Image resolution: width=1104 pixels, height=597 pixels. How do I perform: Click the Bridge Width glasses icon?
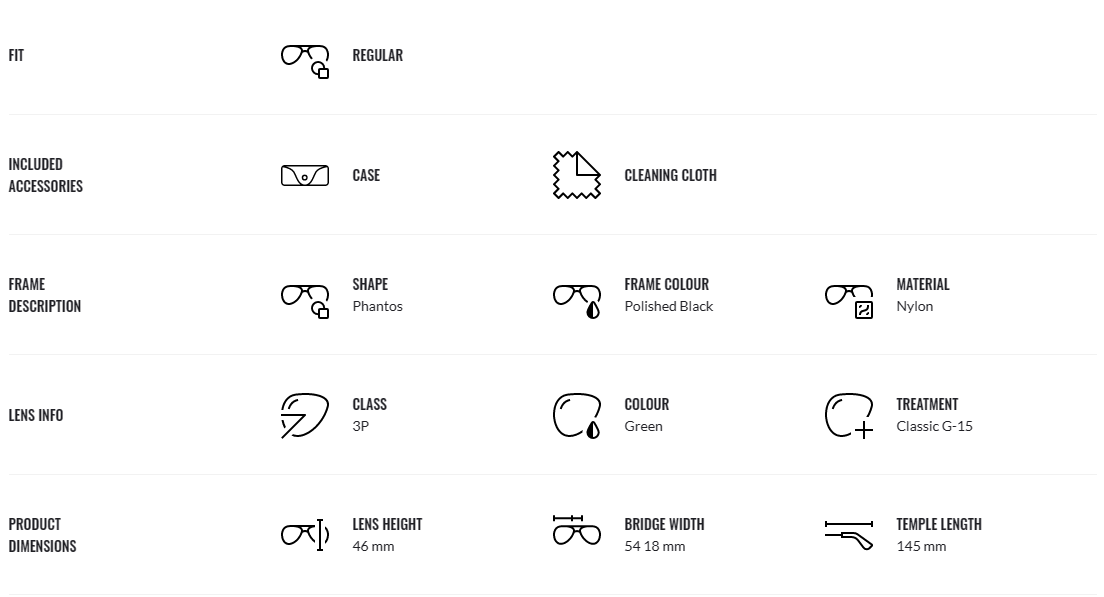point(577,530)
